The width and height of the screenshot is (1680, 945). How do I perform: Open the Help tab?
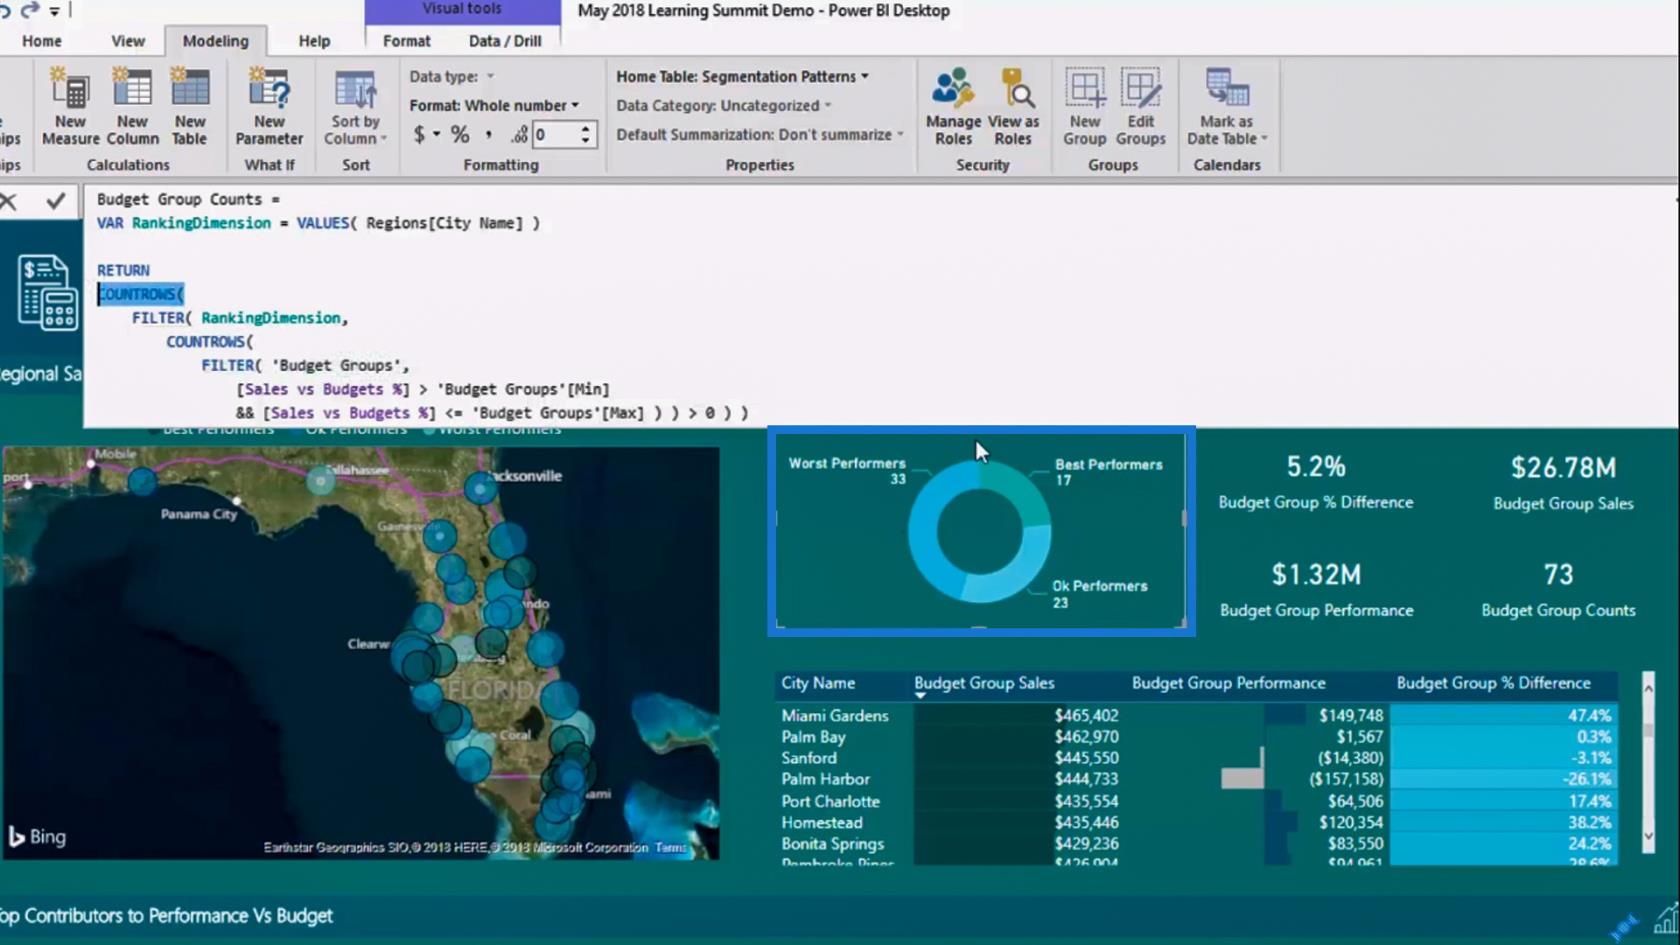pyautogui.click(x=314, y=41)
